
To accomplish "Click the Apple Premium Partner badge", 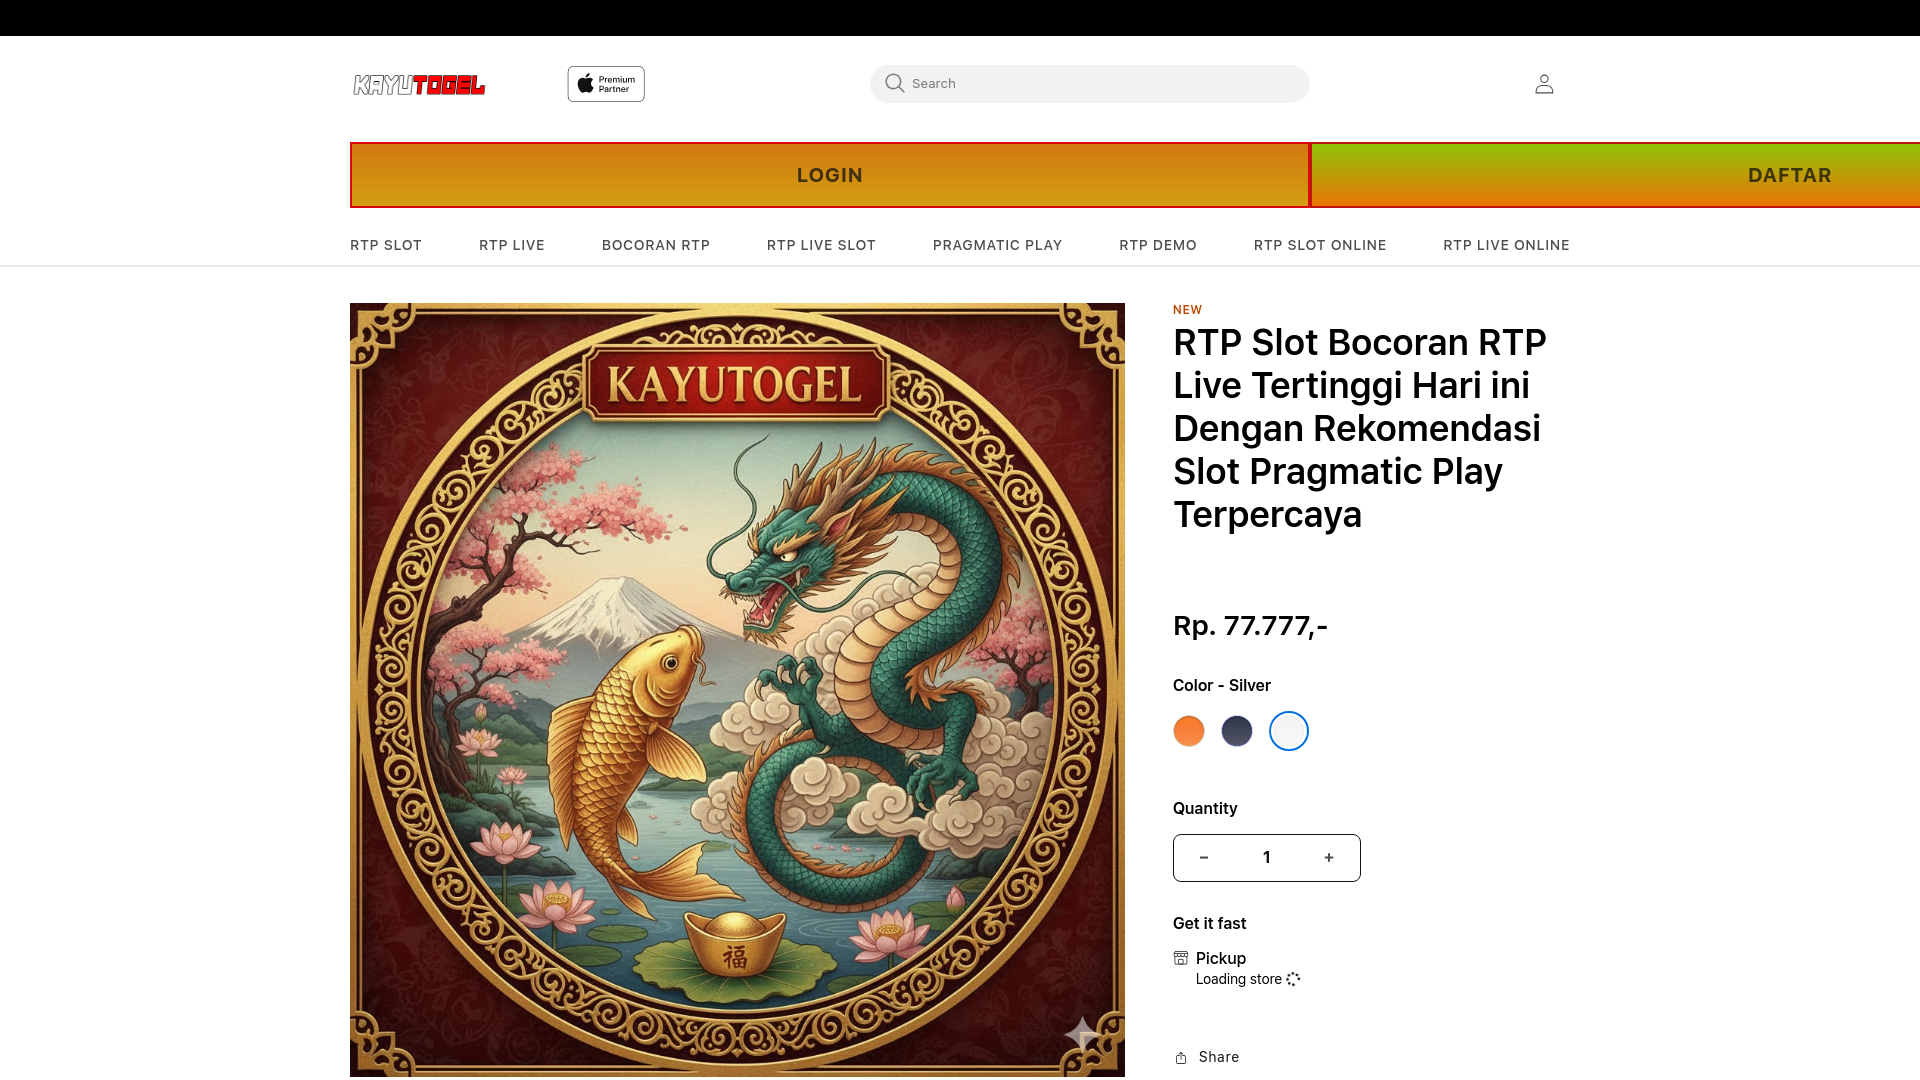I will (x=606, y=84).
